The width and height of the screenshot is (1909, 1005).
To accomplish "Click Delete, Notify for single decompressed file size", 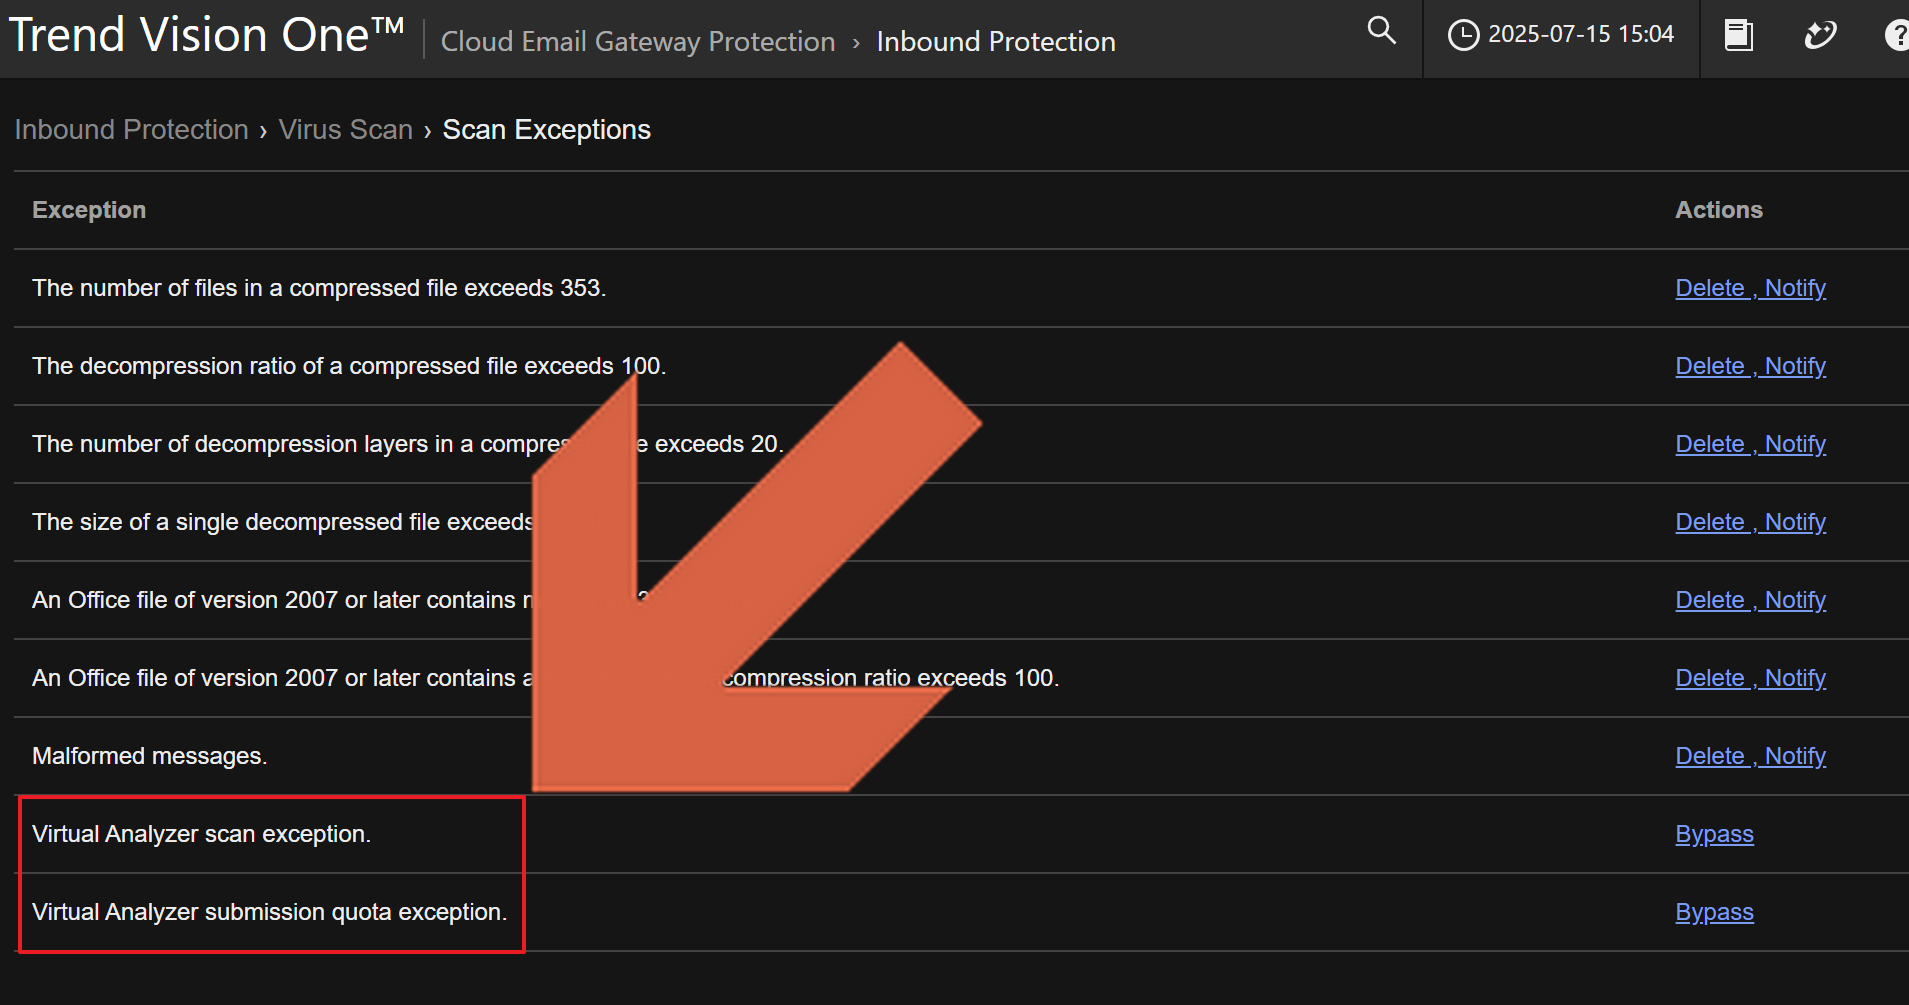I will (x=1750, y=522).
